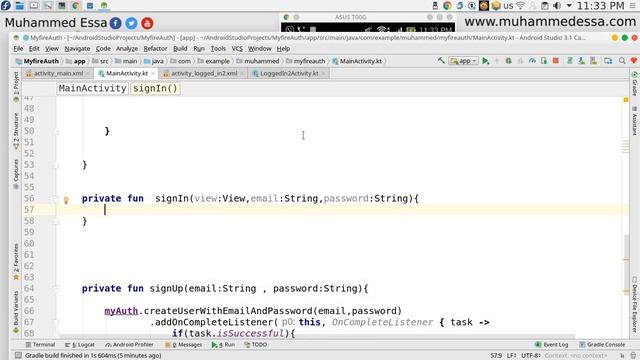Screen dimensions: 640x360
Task: Collapse the signUp function at line 64
Action: point(56,289)
